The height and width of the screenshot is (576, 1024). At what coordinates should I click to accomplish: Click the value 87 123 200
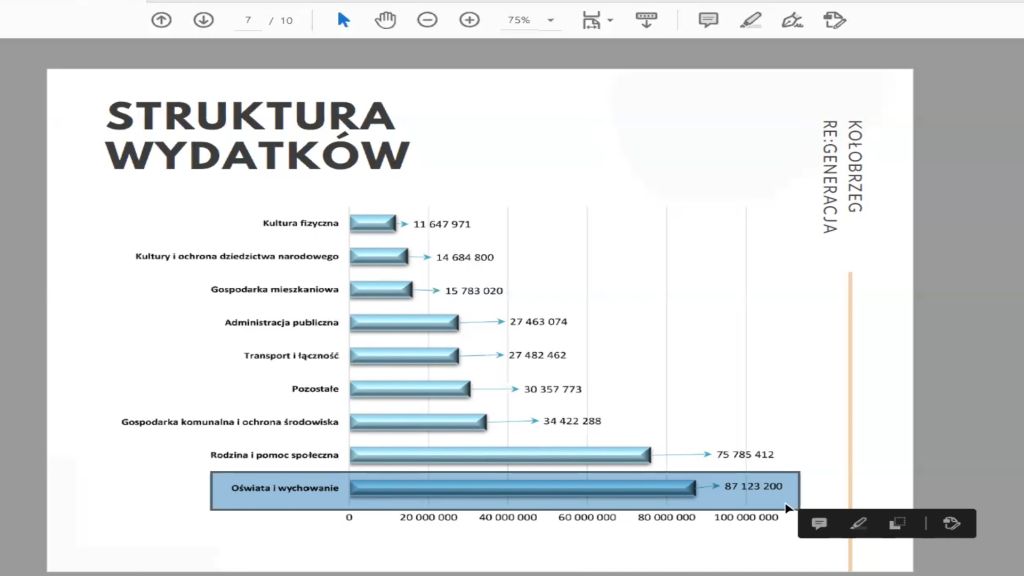(753, 487)
